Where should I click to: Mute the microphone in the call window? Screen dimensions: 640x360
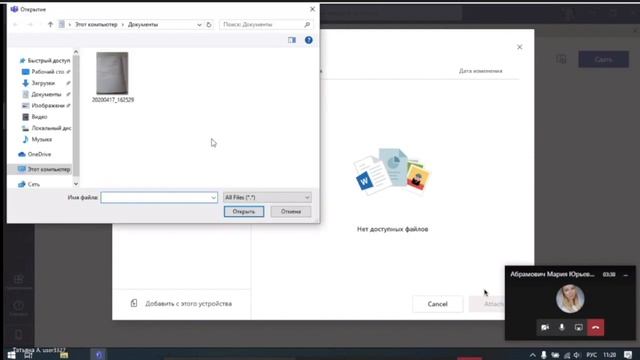562,327
